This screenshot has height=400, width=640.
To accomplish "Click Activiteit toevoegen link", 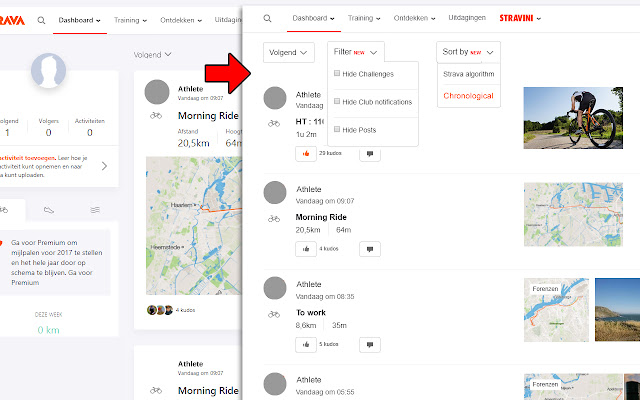I will coord(28,158).
